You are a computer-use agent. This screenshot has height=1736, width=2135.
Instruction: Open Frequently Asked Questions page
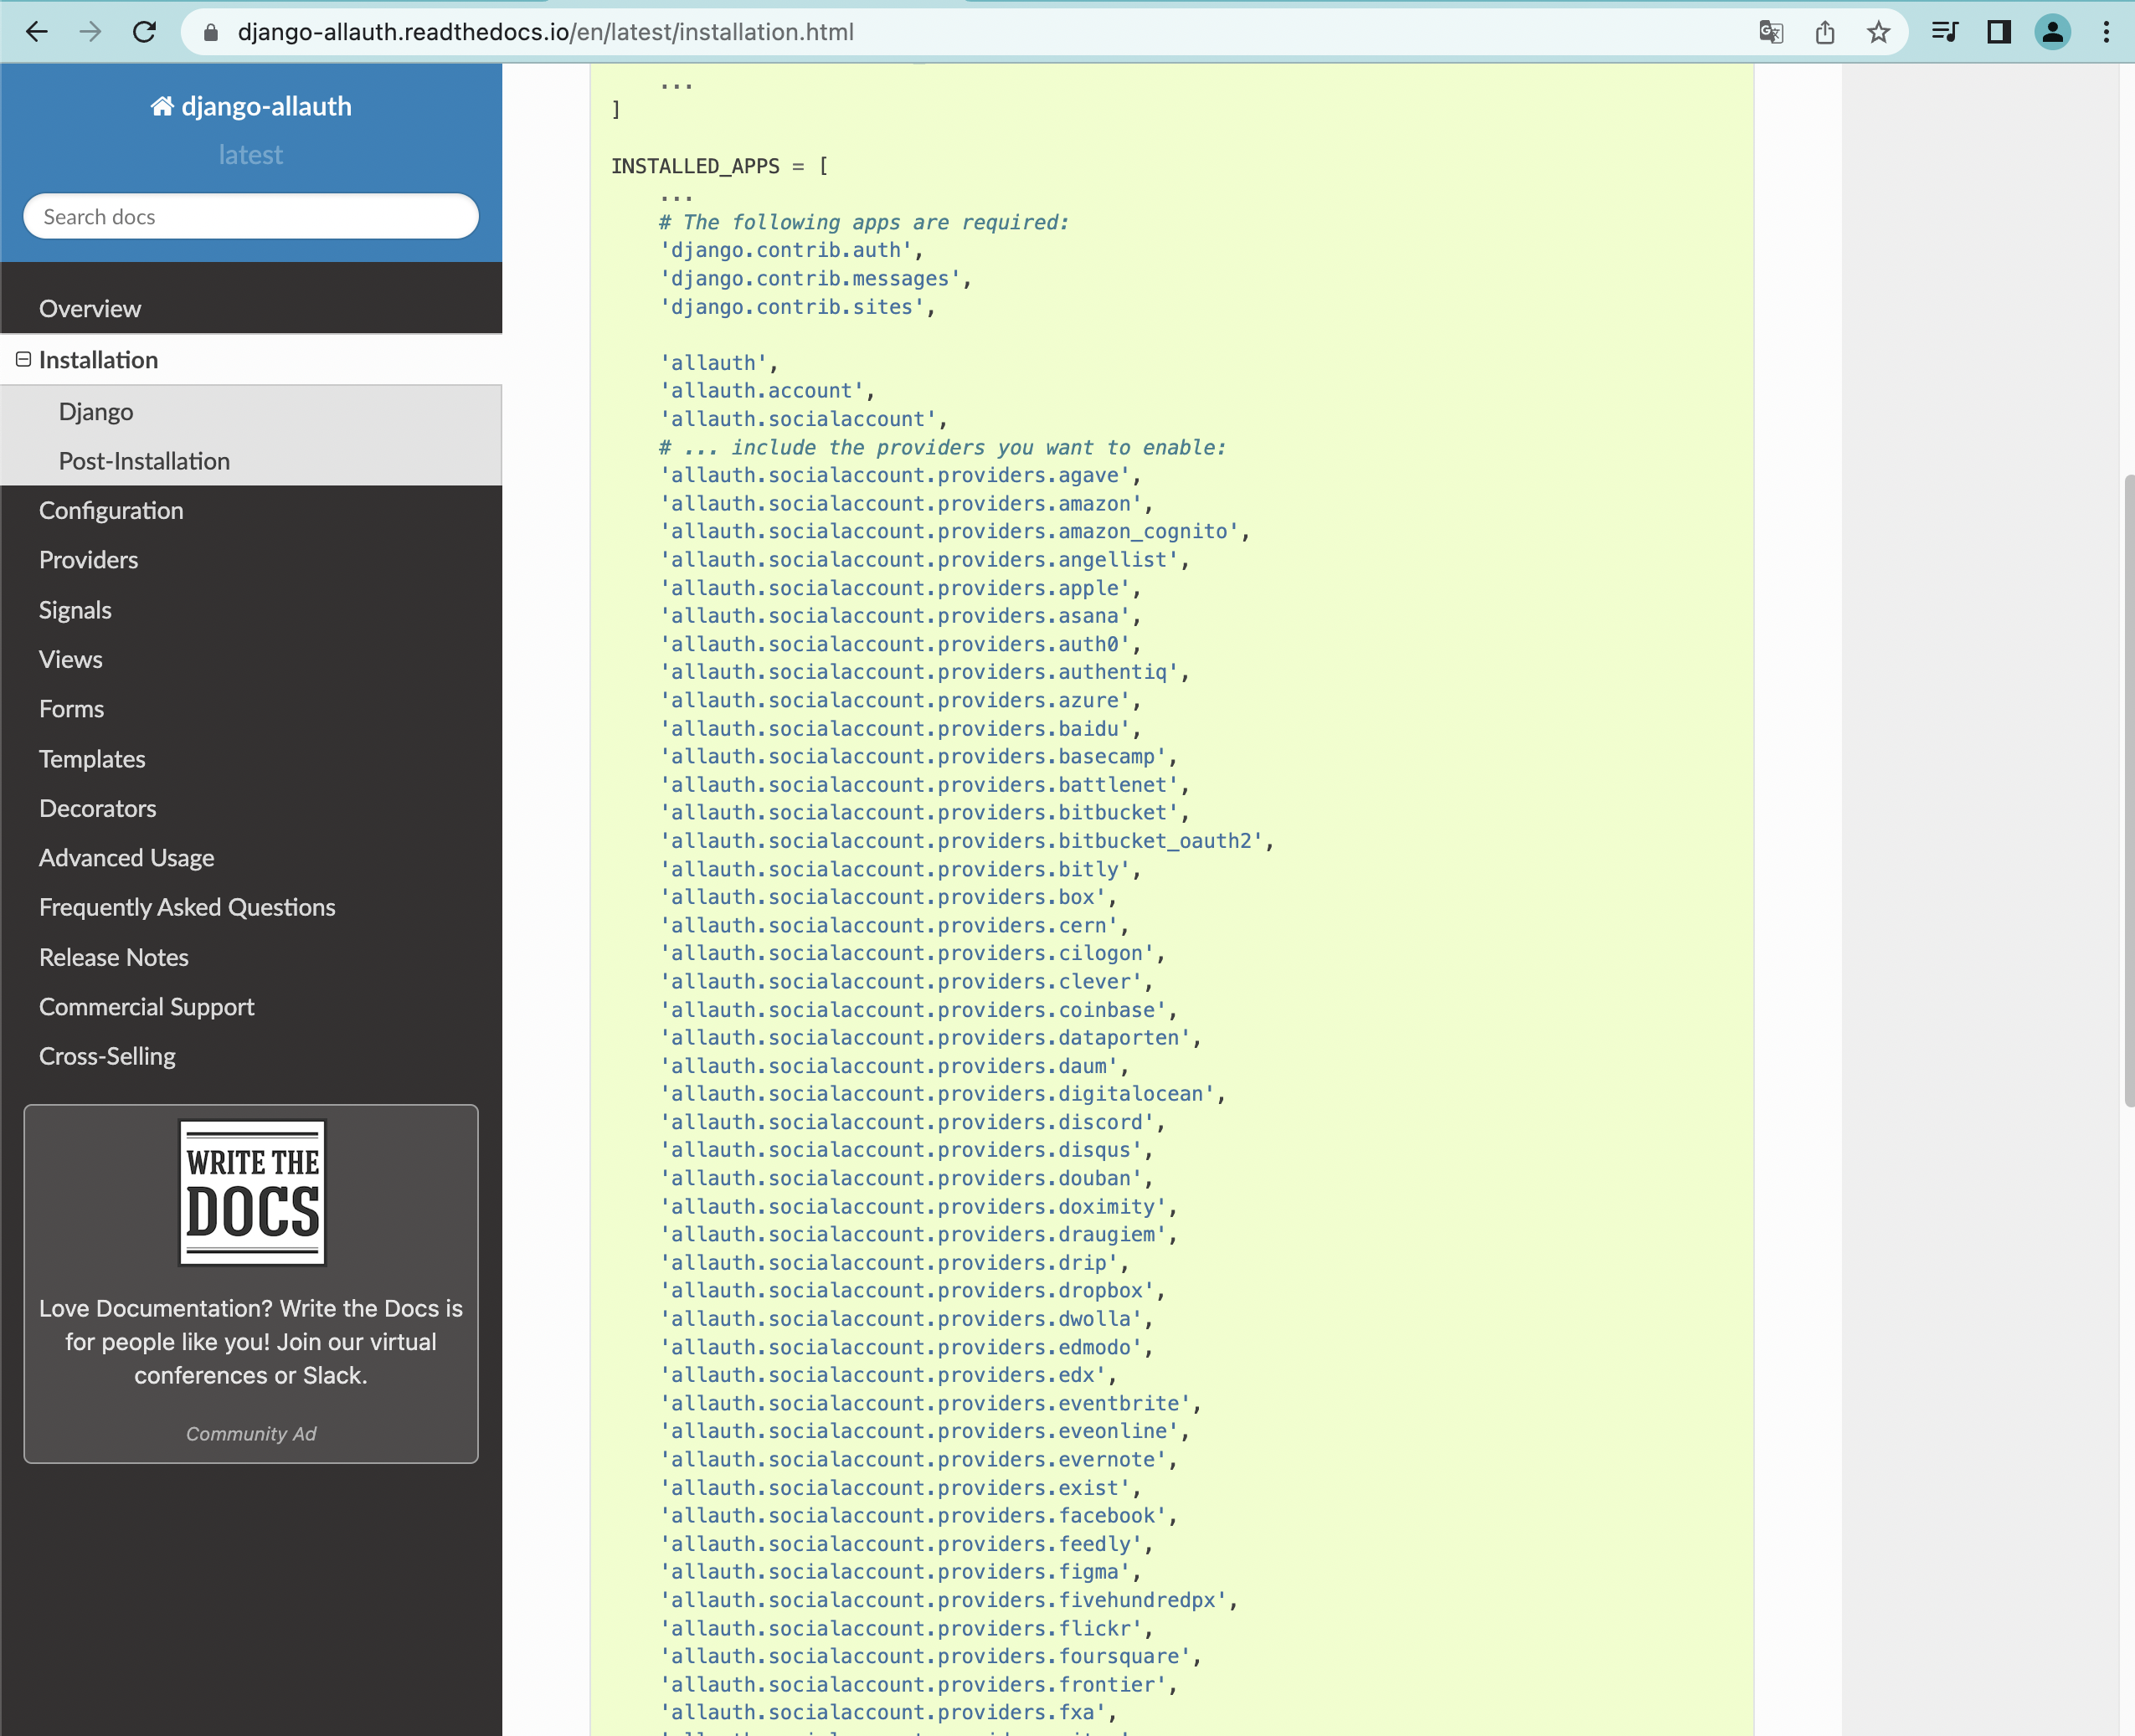tap(251, 907)
